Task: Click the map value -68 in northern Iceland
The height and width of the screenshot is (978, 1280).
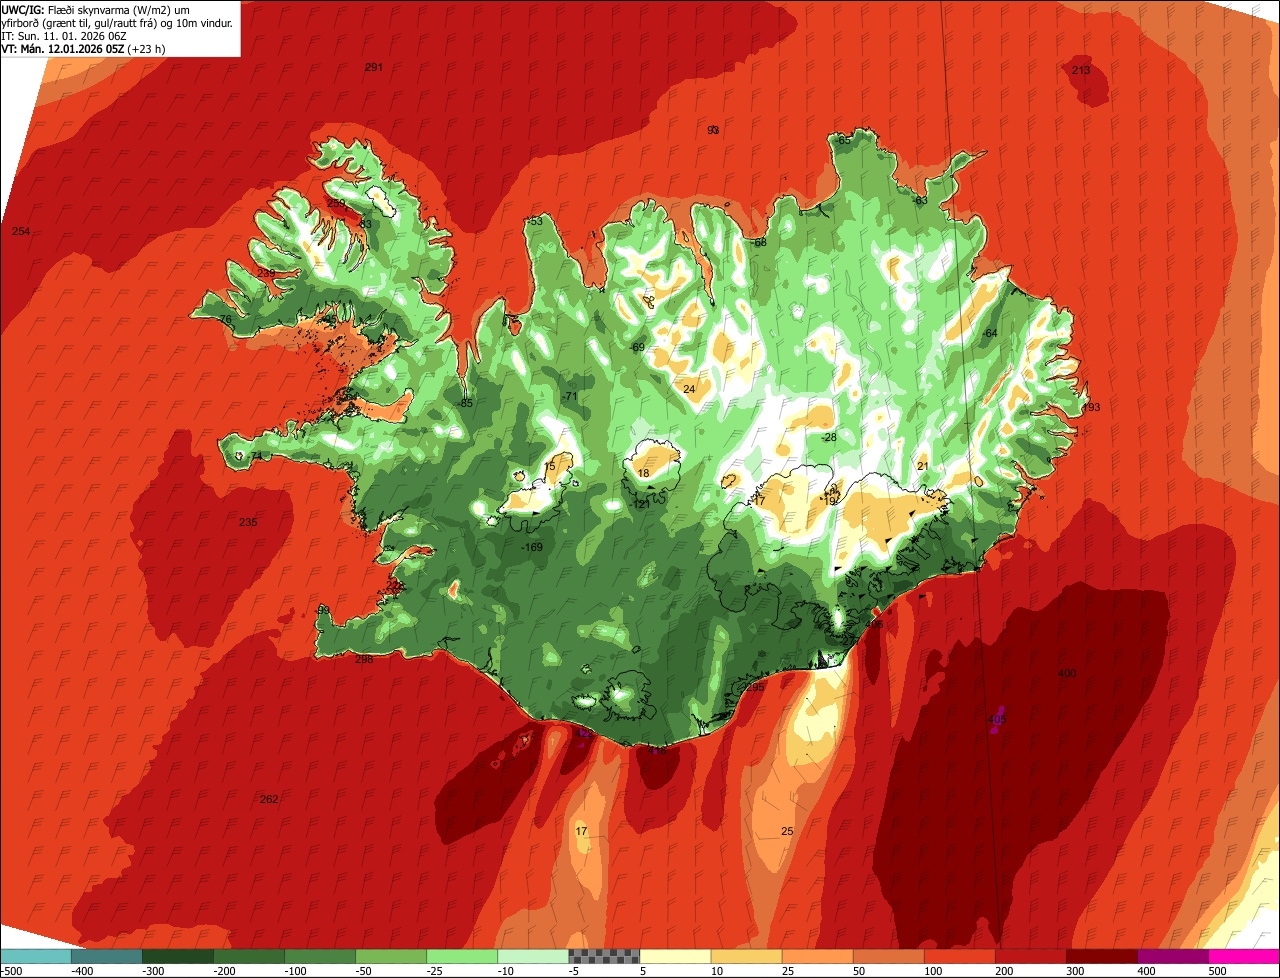Action: (759, 242)
